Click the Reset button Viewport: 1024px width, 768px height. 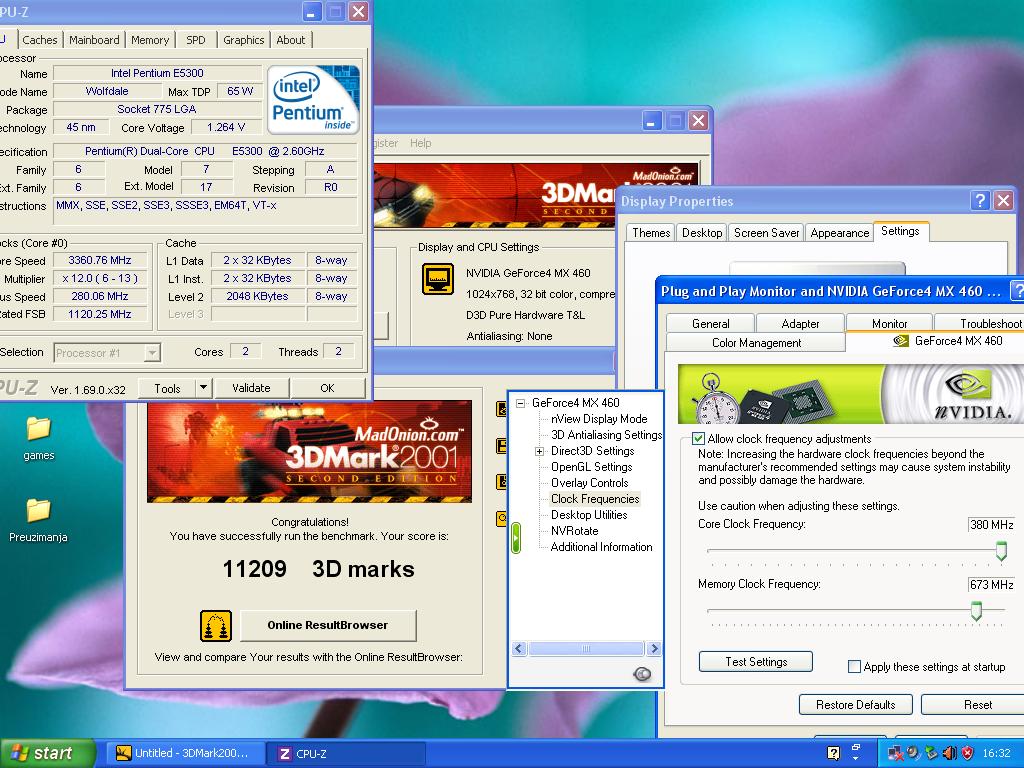pos(973,705)
